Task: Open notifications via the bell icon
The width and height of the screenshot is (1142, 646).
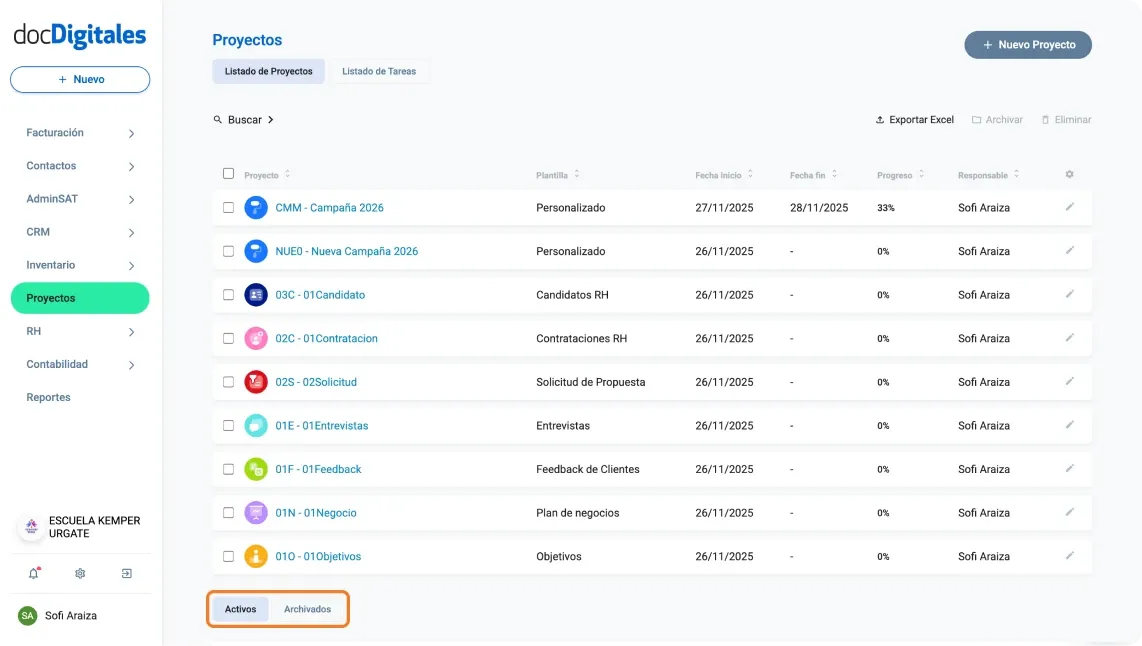Action: pos(33,573)
